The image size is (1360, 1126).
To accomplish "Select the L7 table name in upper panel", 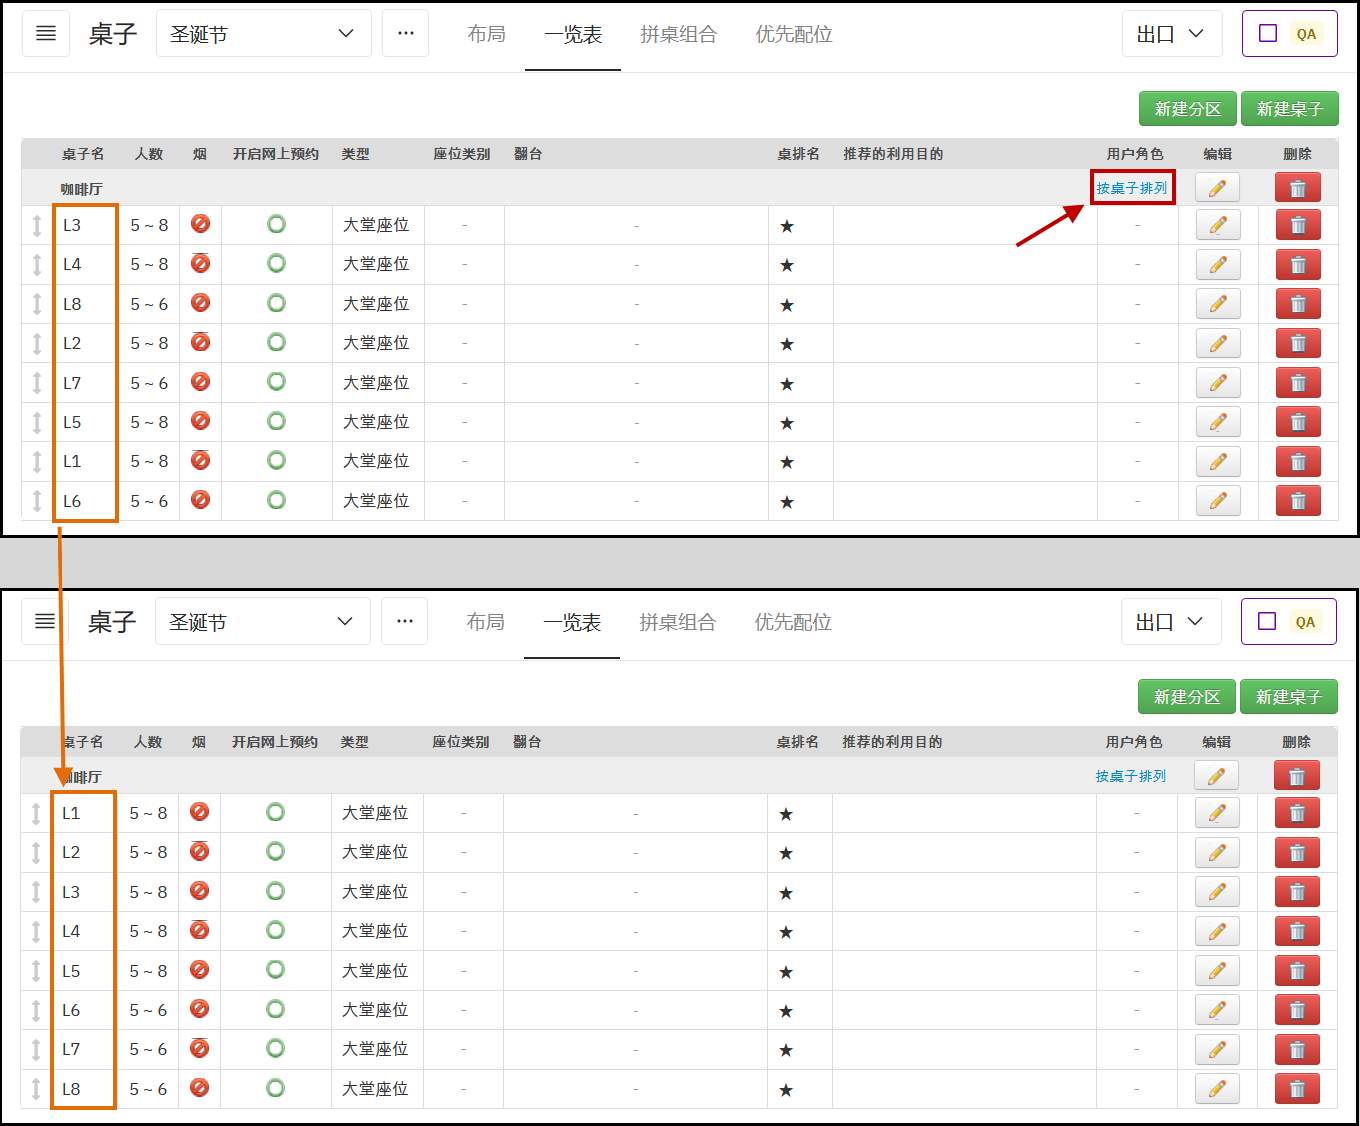I will pyautogui.click(x=72, y=383).
